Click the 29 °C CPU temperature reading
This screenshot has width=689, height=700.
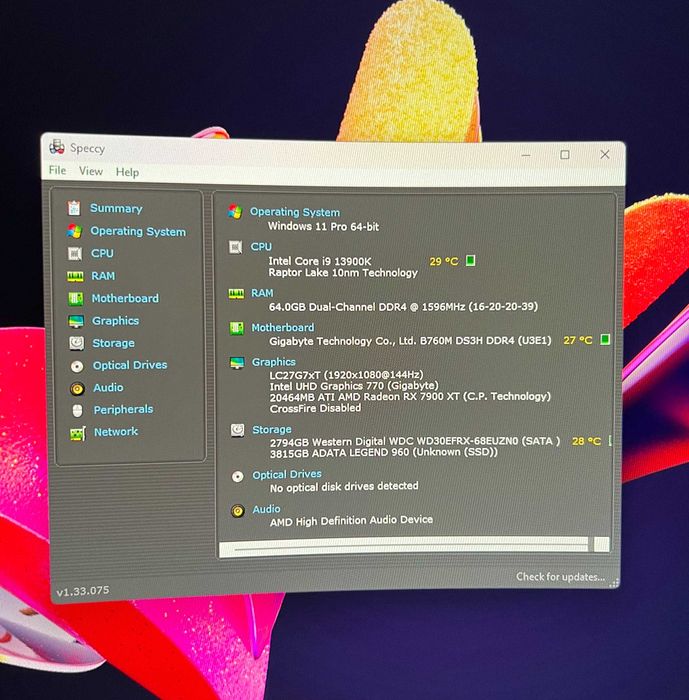(x=444, y=261)
